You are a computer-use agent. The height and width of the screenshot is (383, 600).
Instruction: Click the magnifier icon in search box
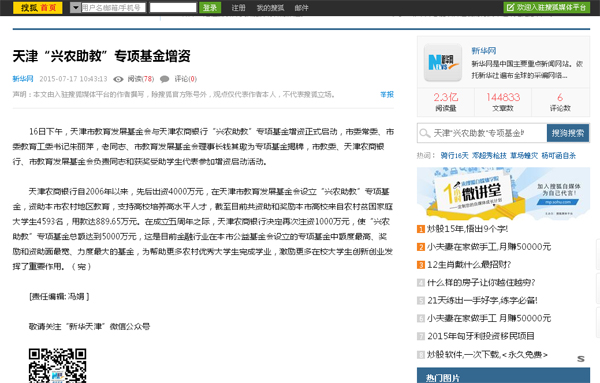(424, 133)
